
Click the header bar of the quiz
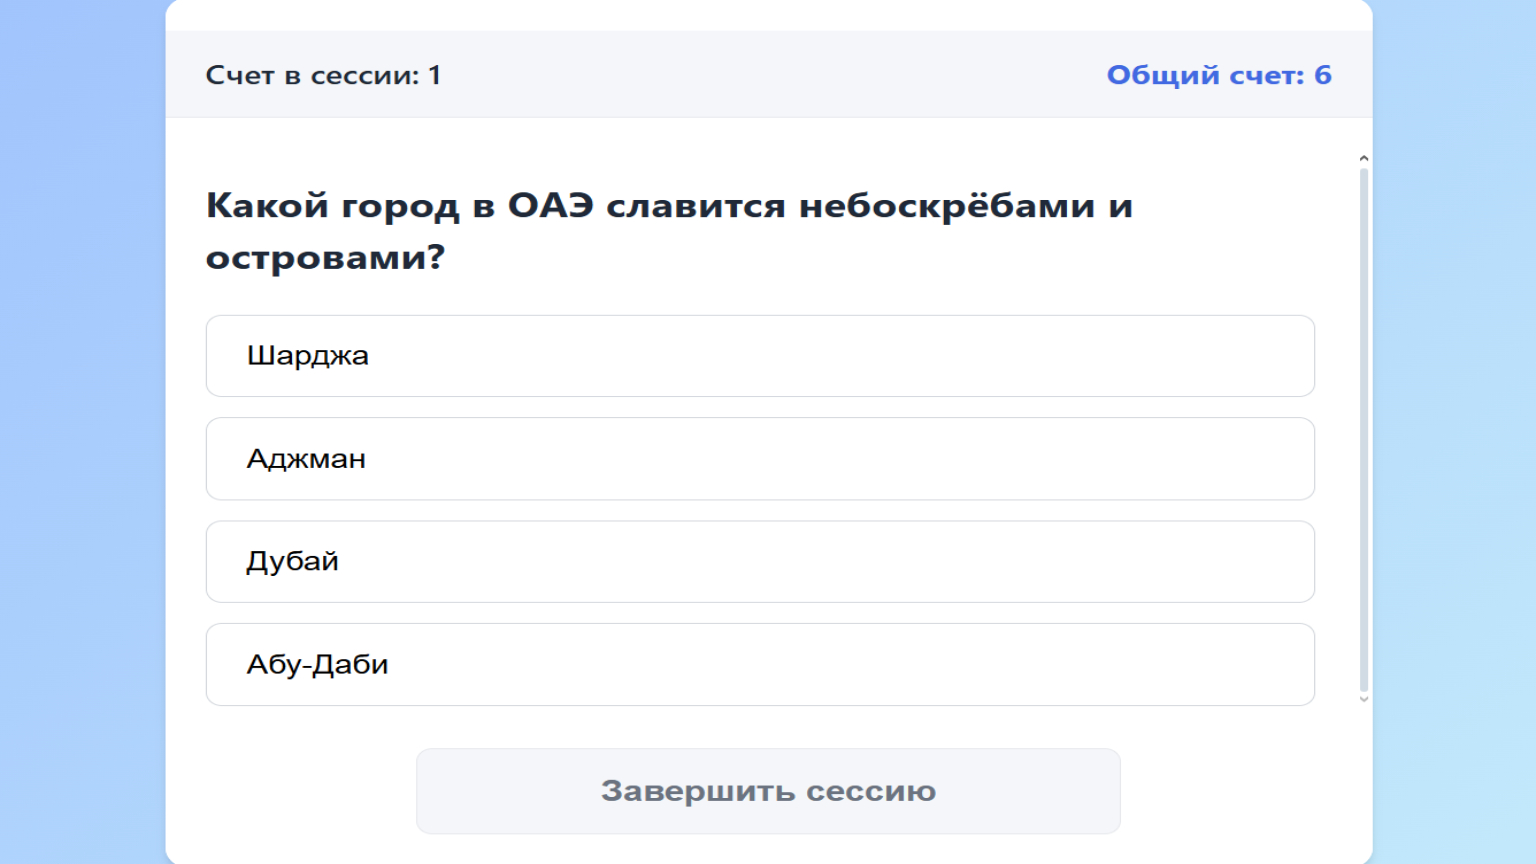768,74
